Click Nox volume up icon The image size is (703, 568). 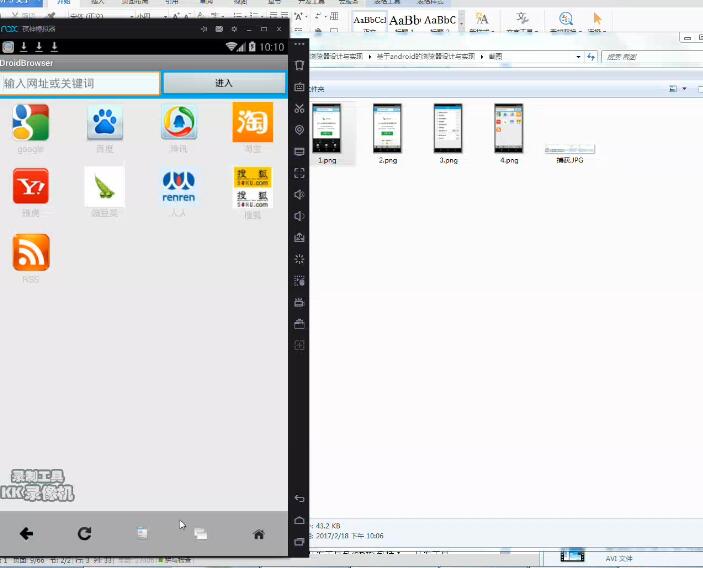tap(299, 195)
